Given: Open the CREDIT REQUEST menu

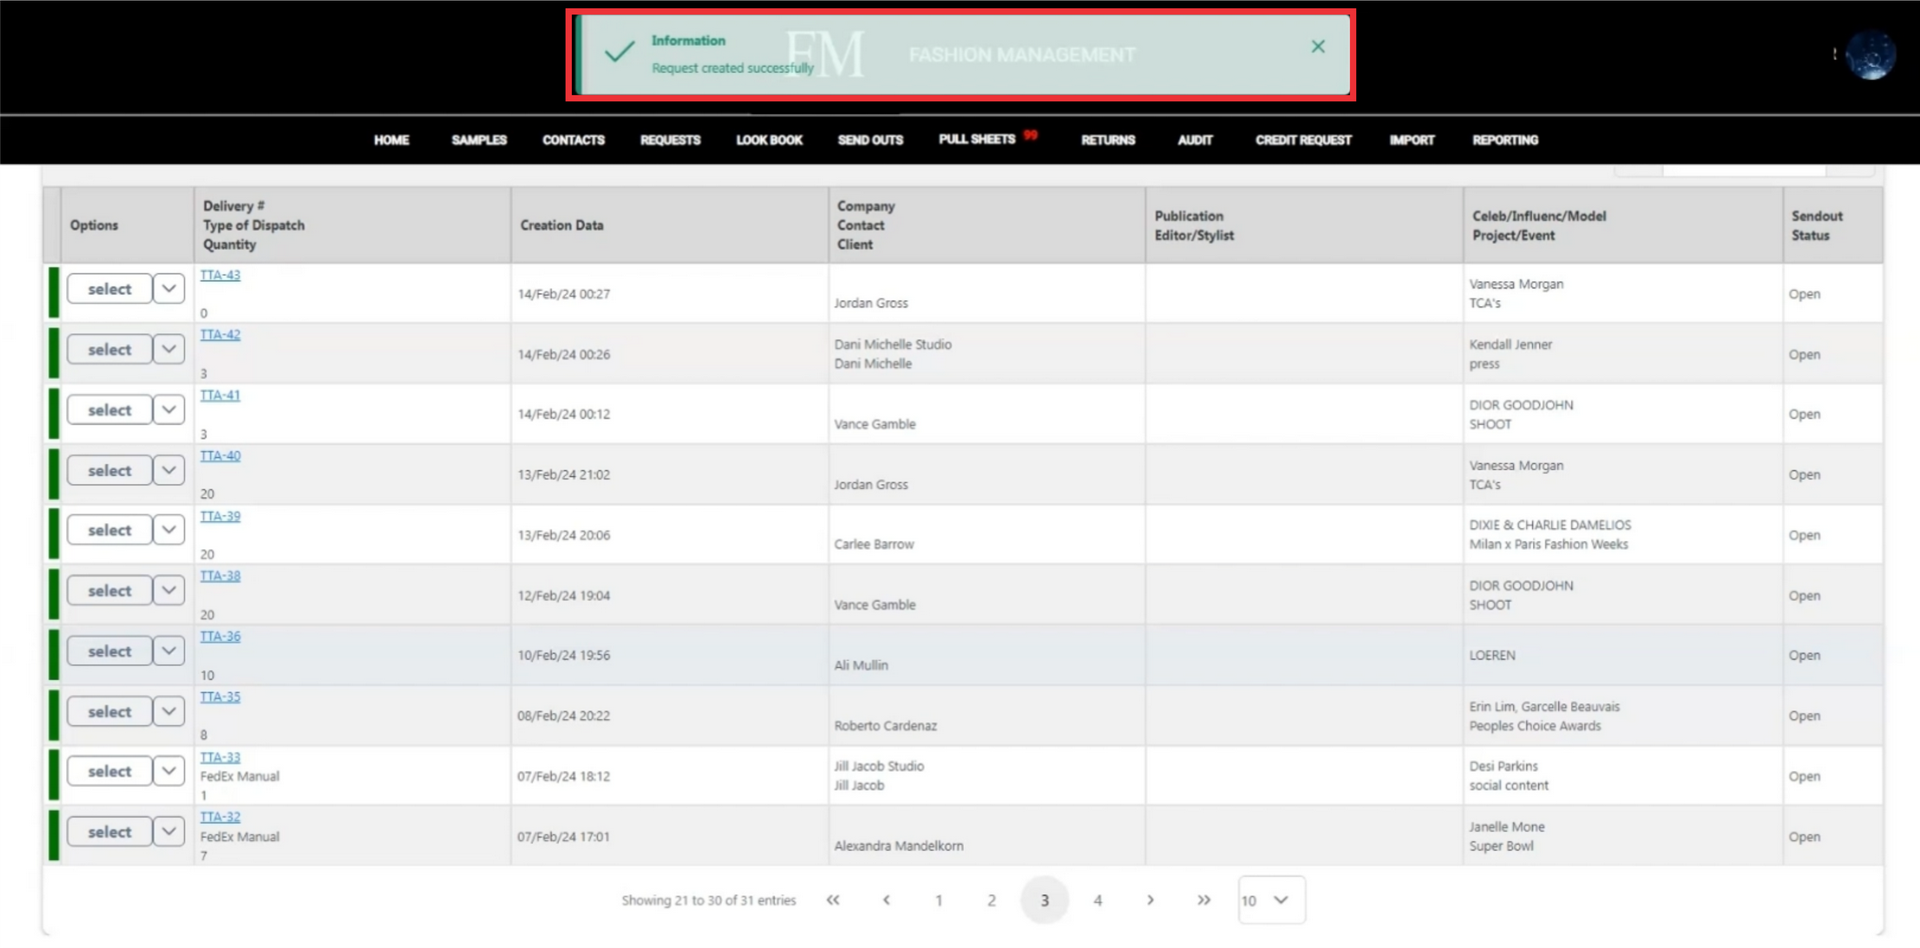Looking at the screenshot, I should (x=1303, y=140).
